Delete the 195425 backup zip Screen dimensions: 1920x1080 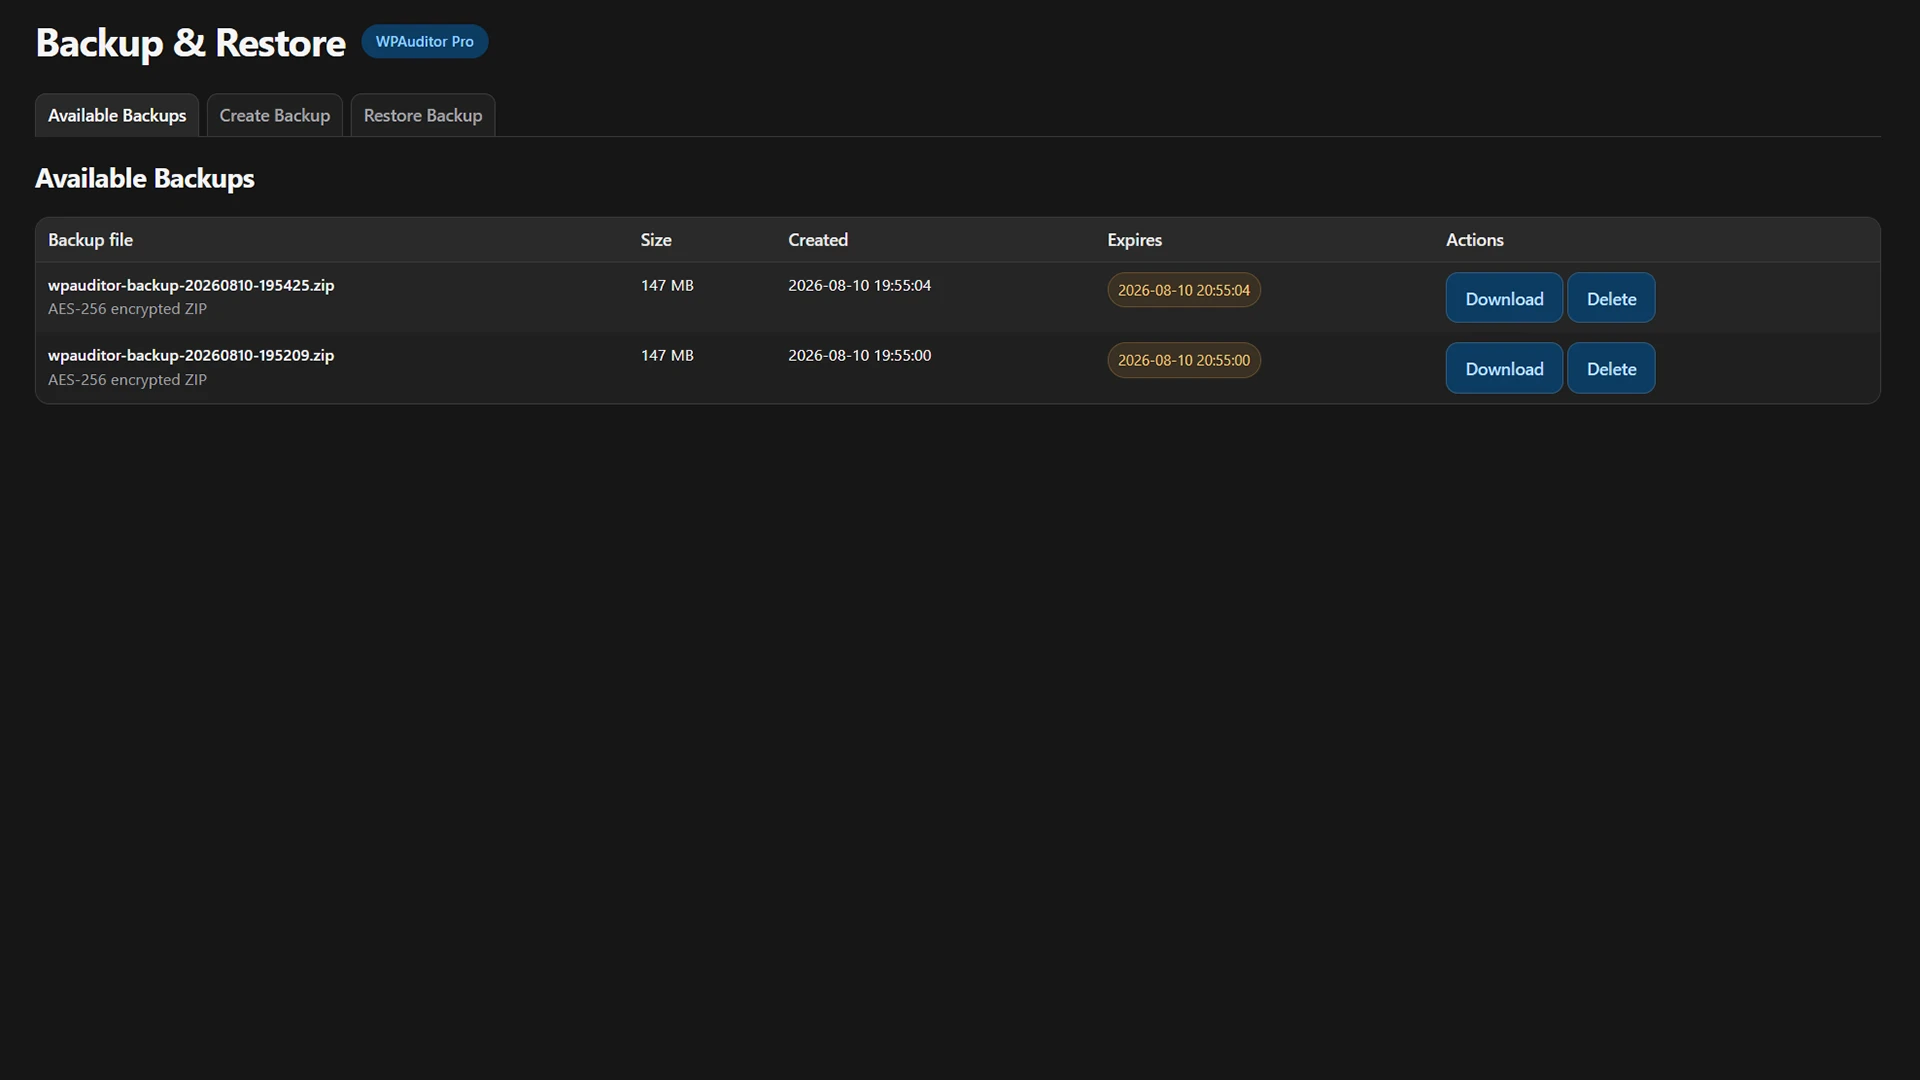click(1611, 298)
